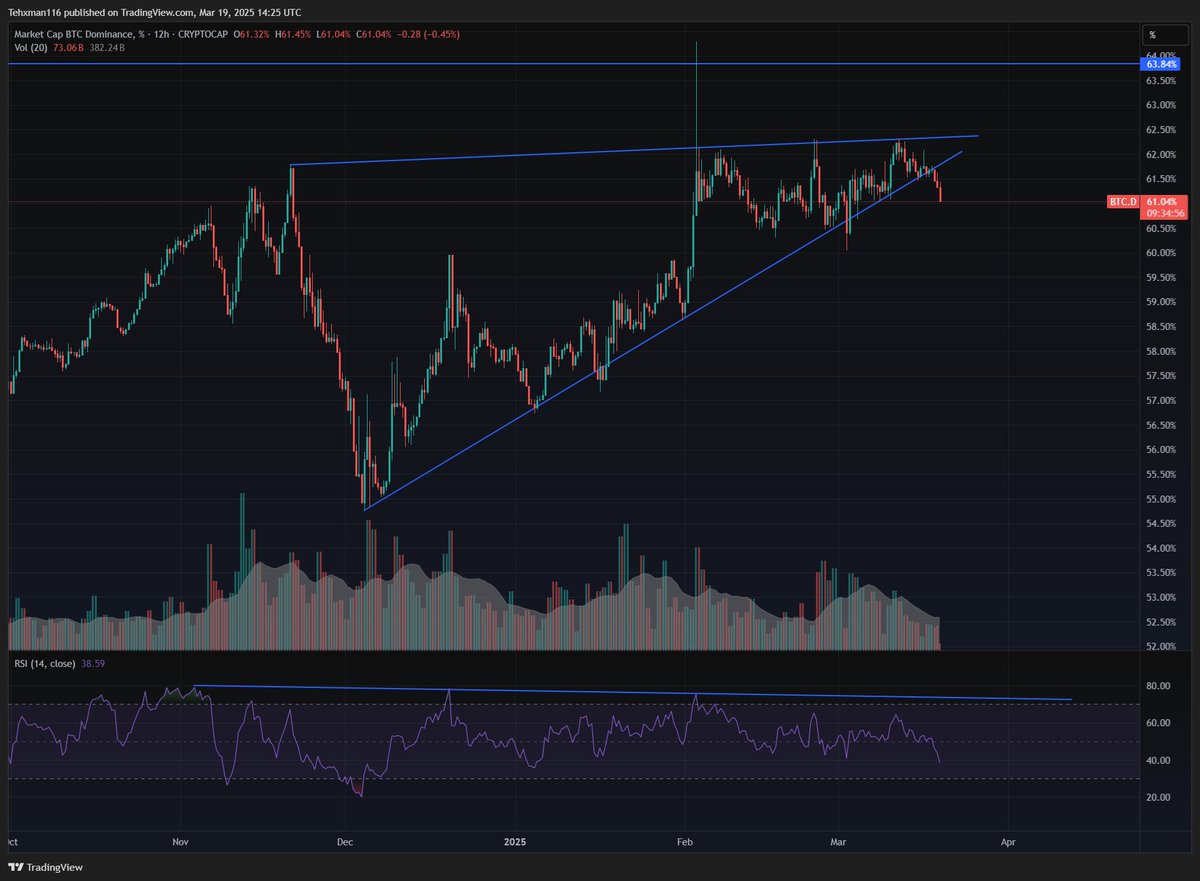This screenshot has height=881, width=1200.
Task: Click the 54.50% price axis label
Action: tap(1159, 524)
